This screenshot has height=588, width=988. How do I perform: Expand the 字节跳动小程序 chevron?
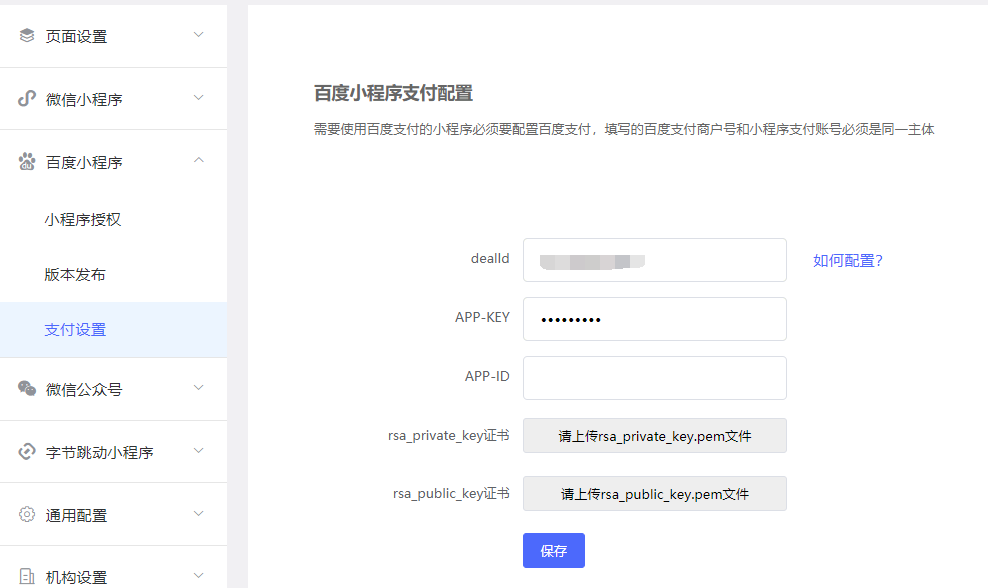(198, 451)
